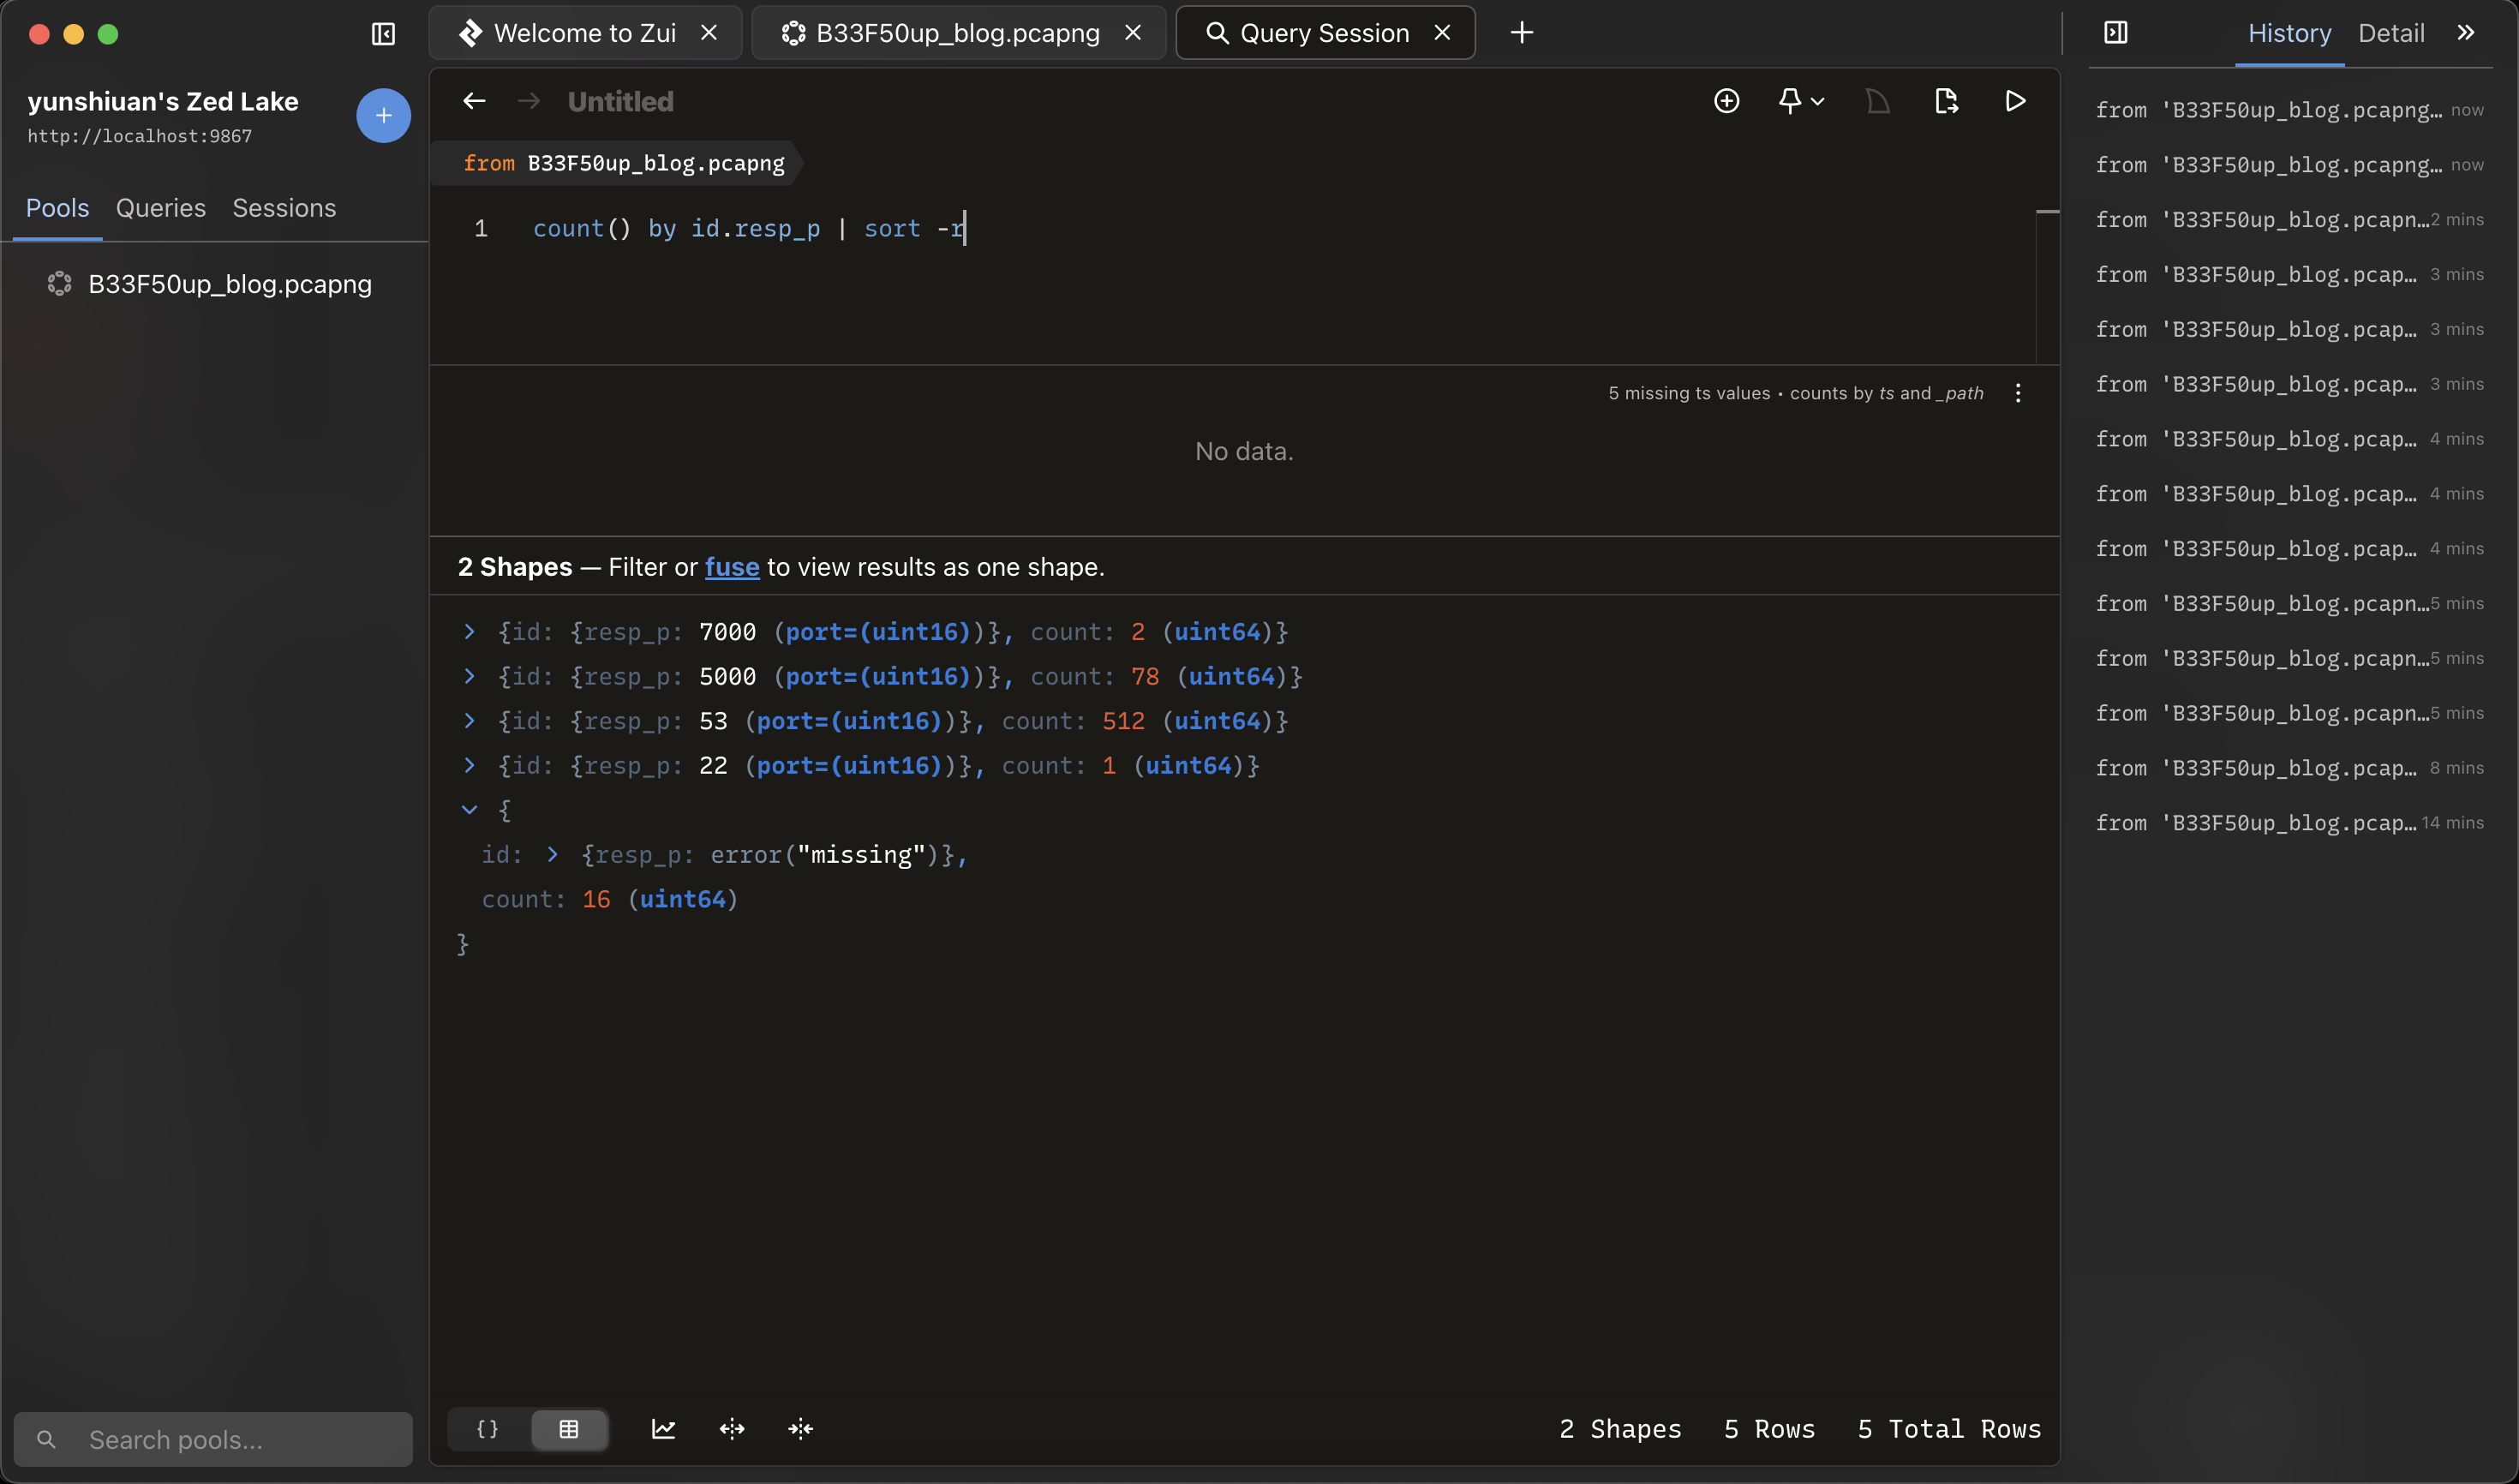This screenshot has width=2519, height=1484.
Task: Open the Queries tab in sidebar
Action: coord(161,208)
